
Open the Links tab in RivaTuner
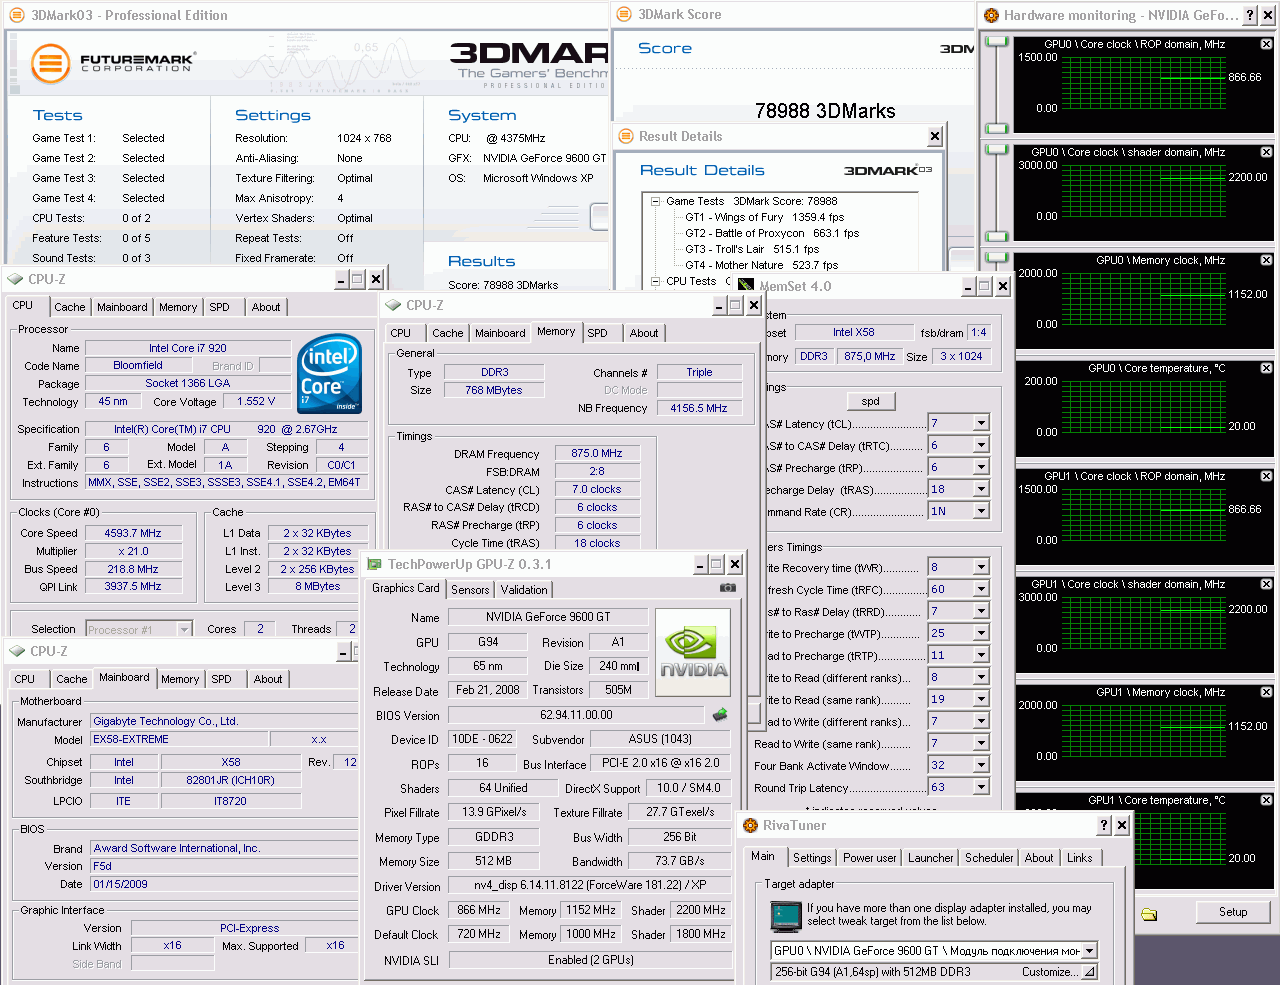point(1079,858)
